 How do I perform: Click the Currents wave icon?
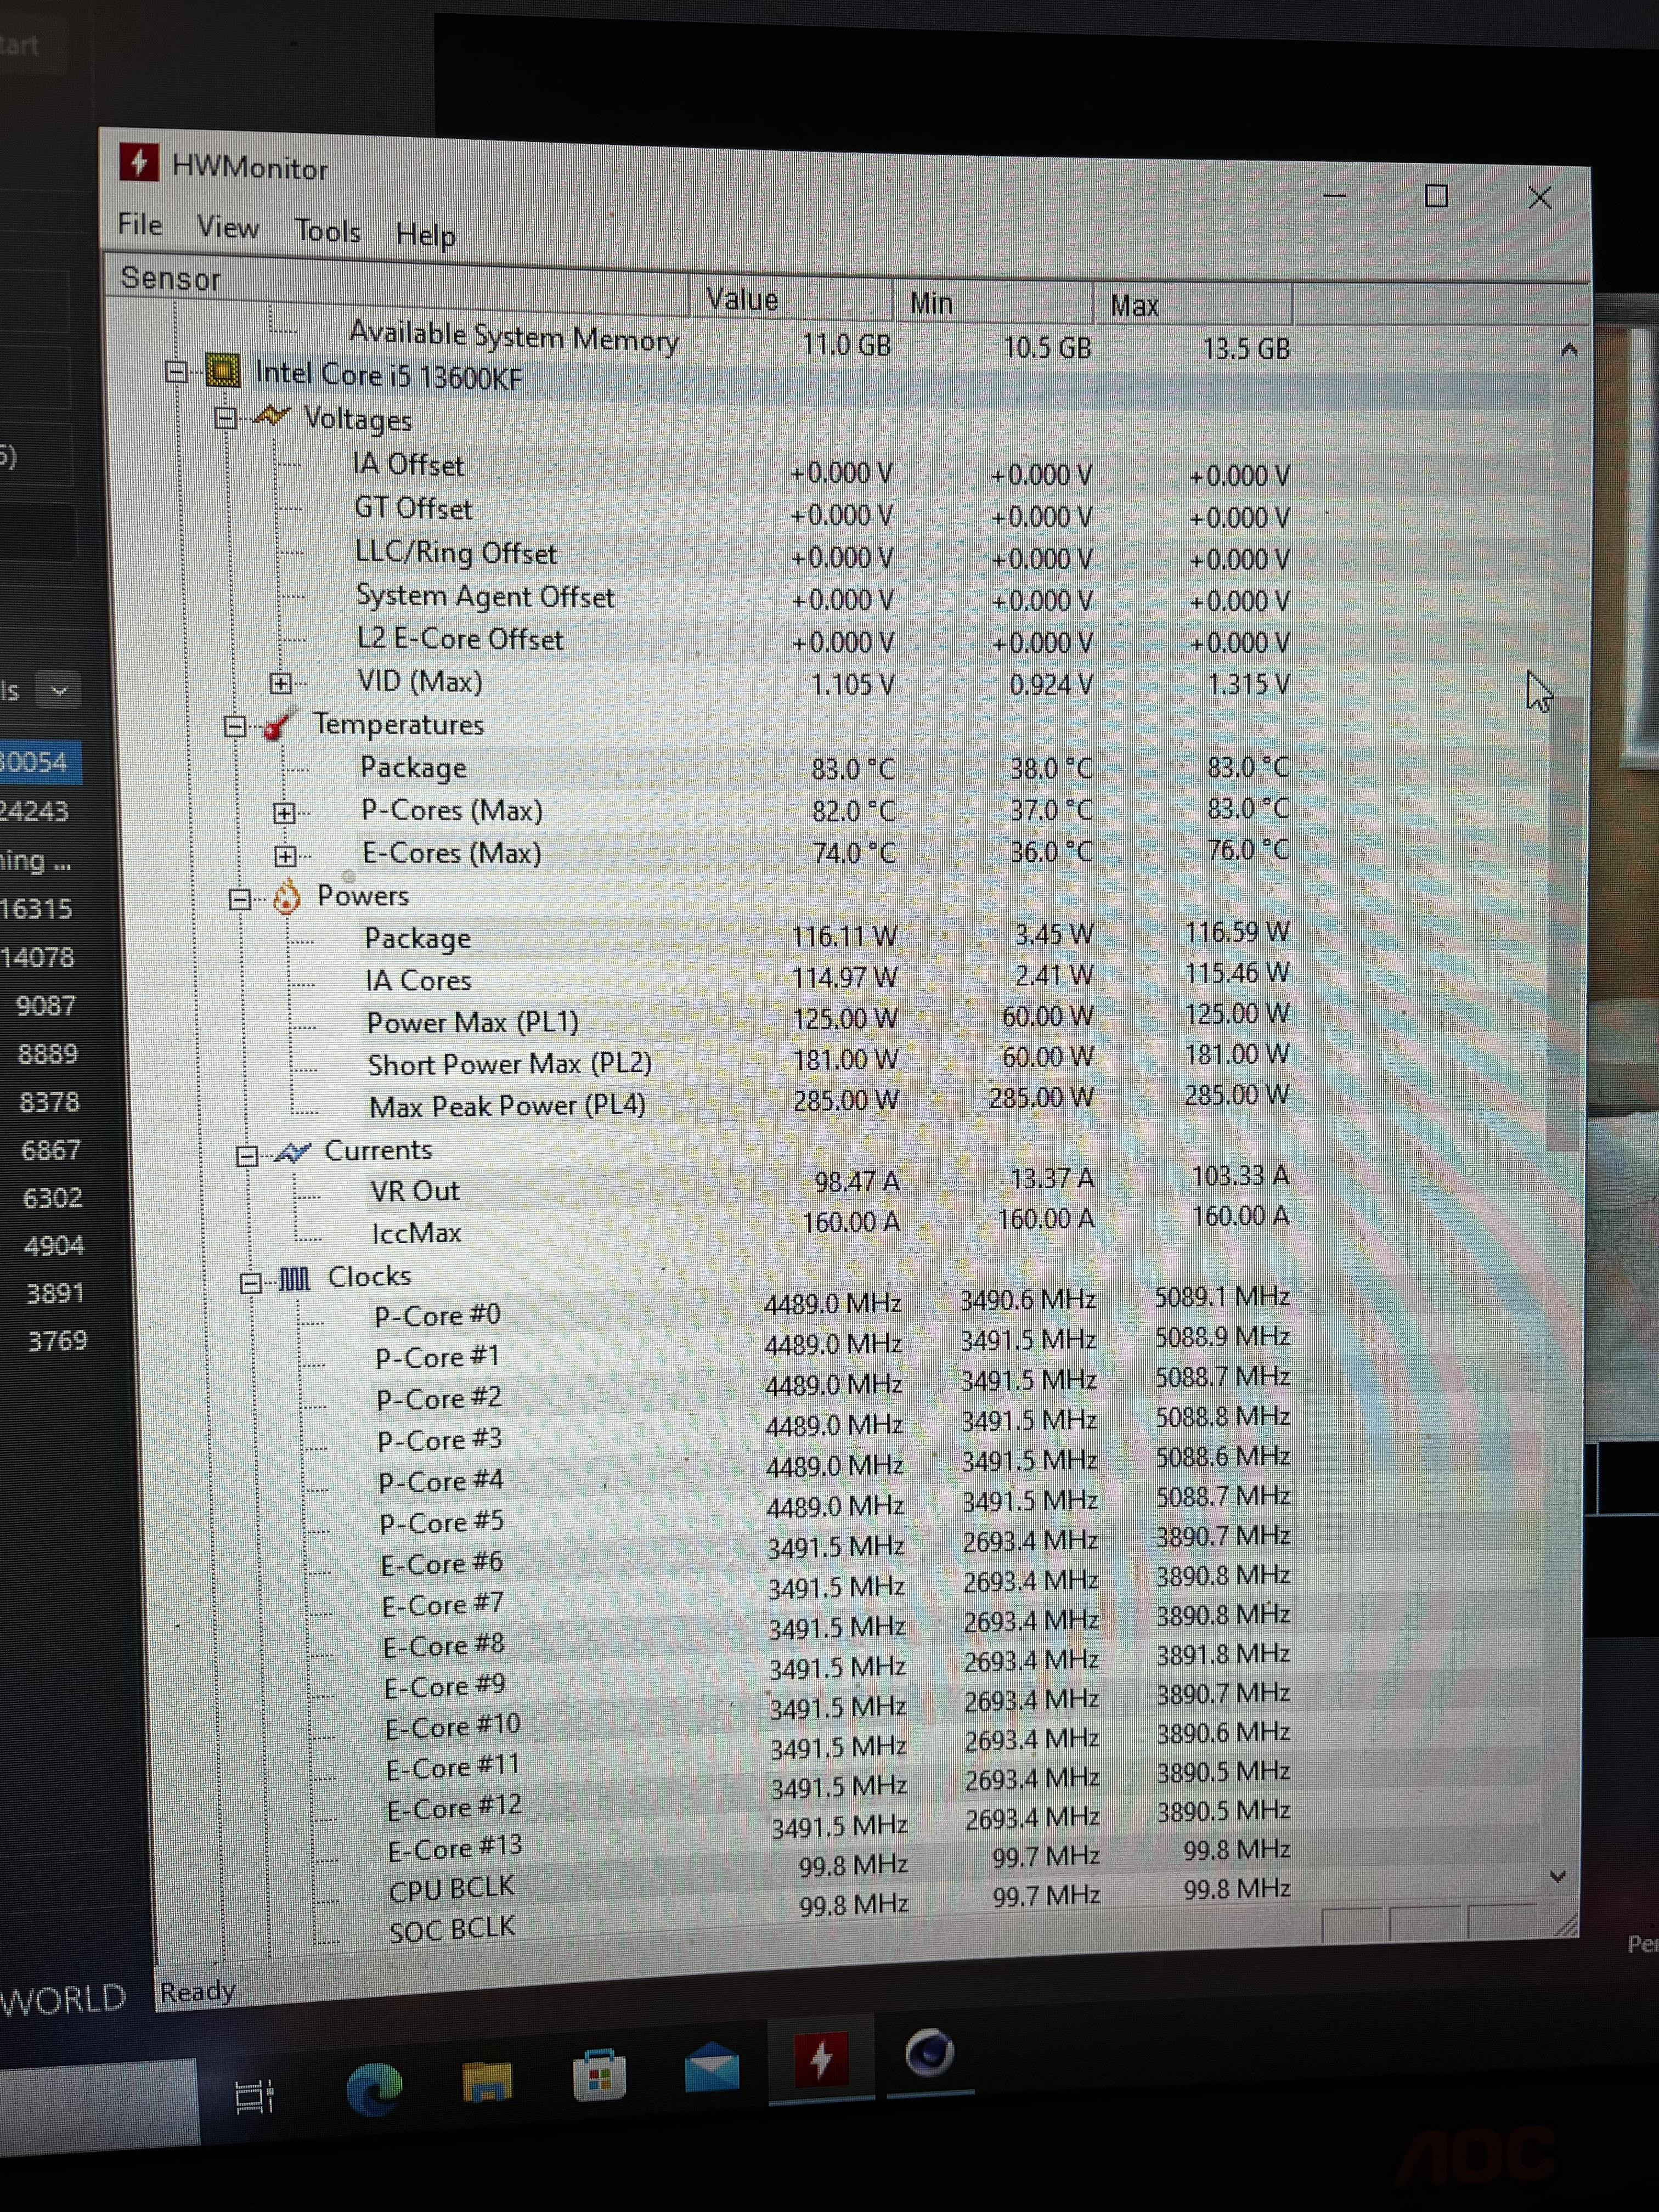(292, 1152)
